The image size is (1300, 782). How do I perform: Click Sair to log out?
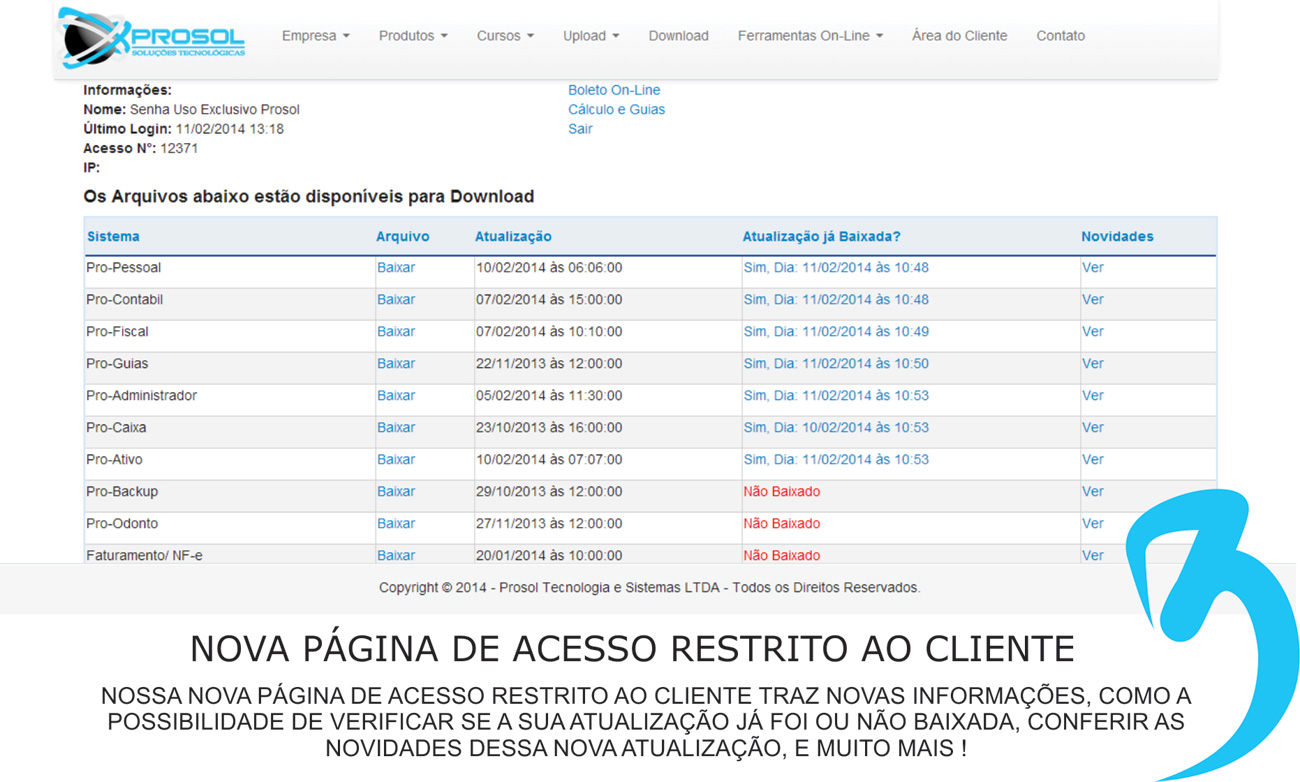pyautogui.click(x=580, y=129)
